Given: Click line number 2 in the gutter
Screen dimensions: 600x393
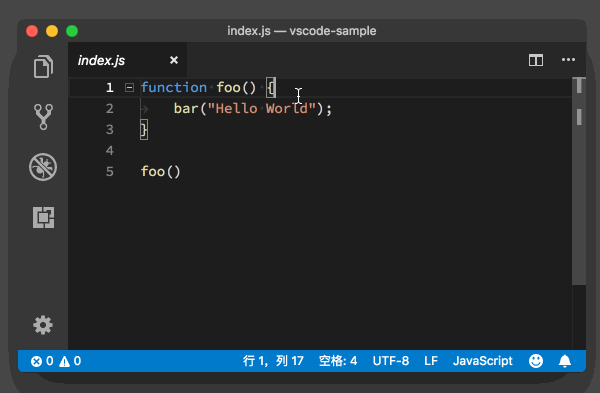Looking at the screenshot, I should [110, 109].
